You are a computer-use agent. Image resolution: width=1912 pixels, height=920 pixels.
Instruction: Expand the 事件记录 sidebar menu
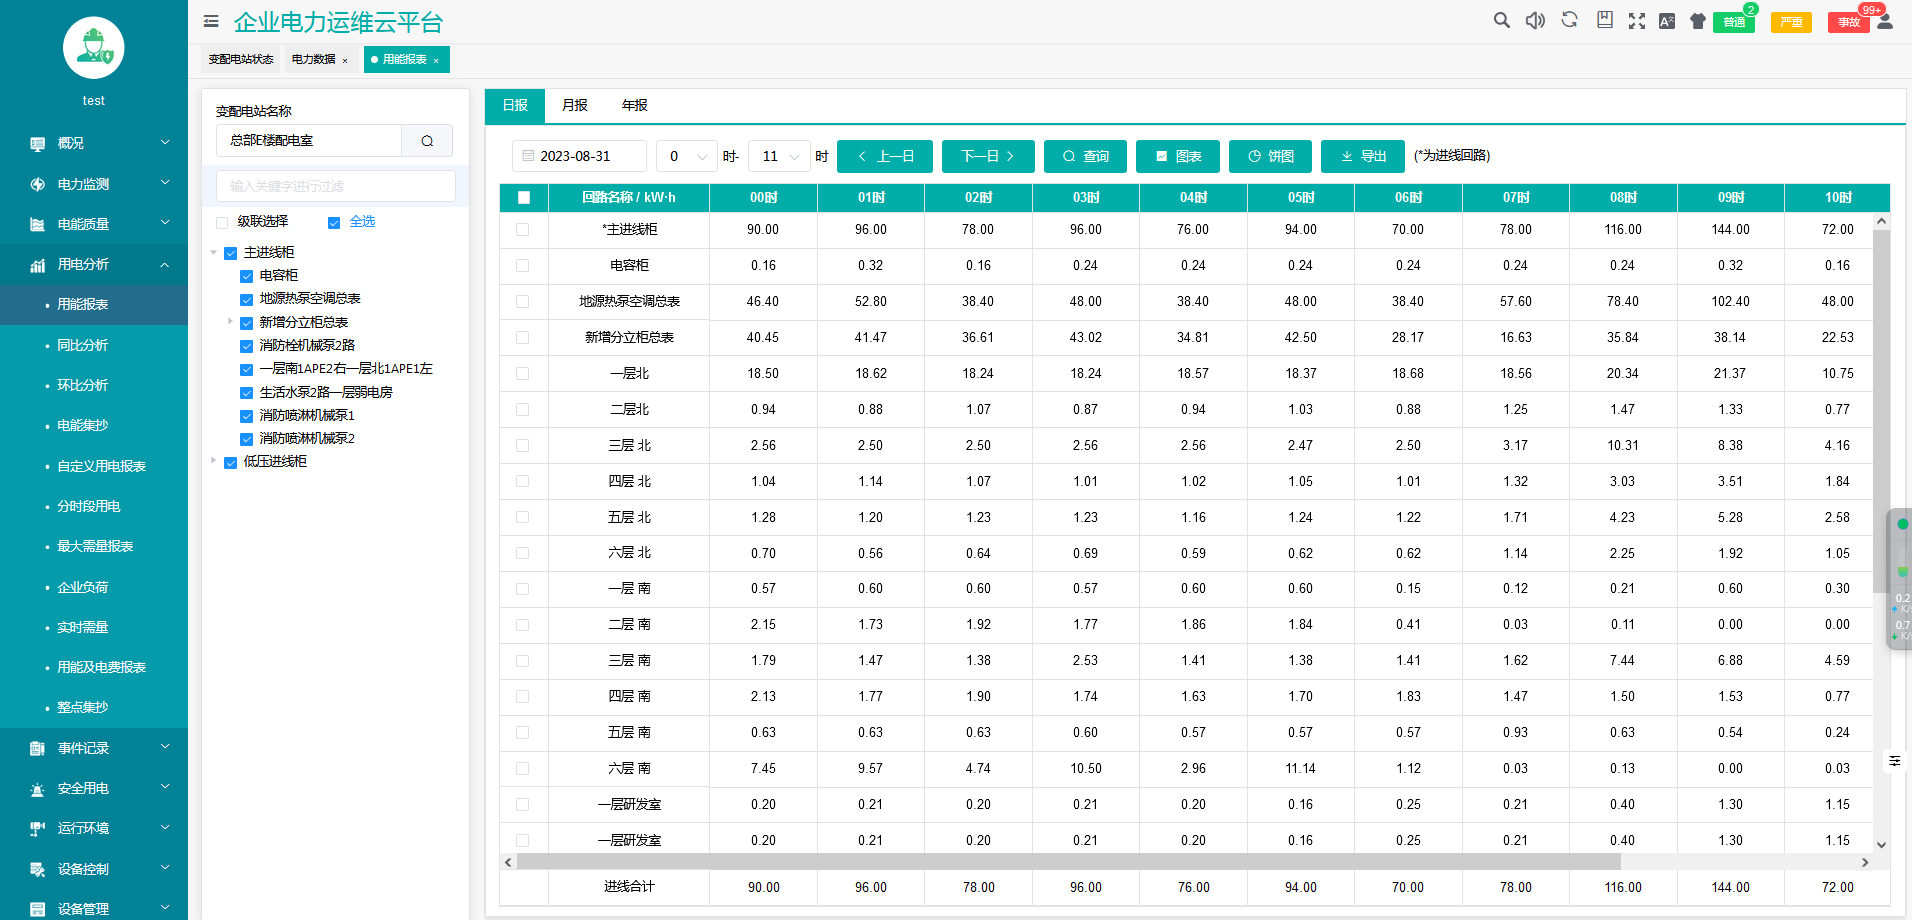click(165, 747)
